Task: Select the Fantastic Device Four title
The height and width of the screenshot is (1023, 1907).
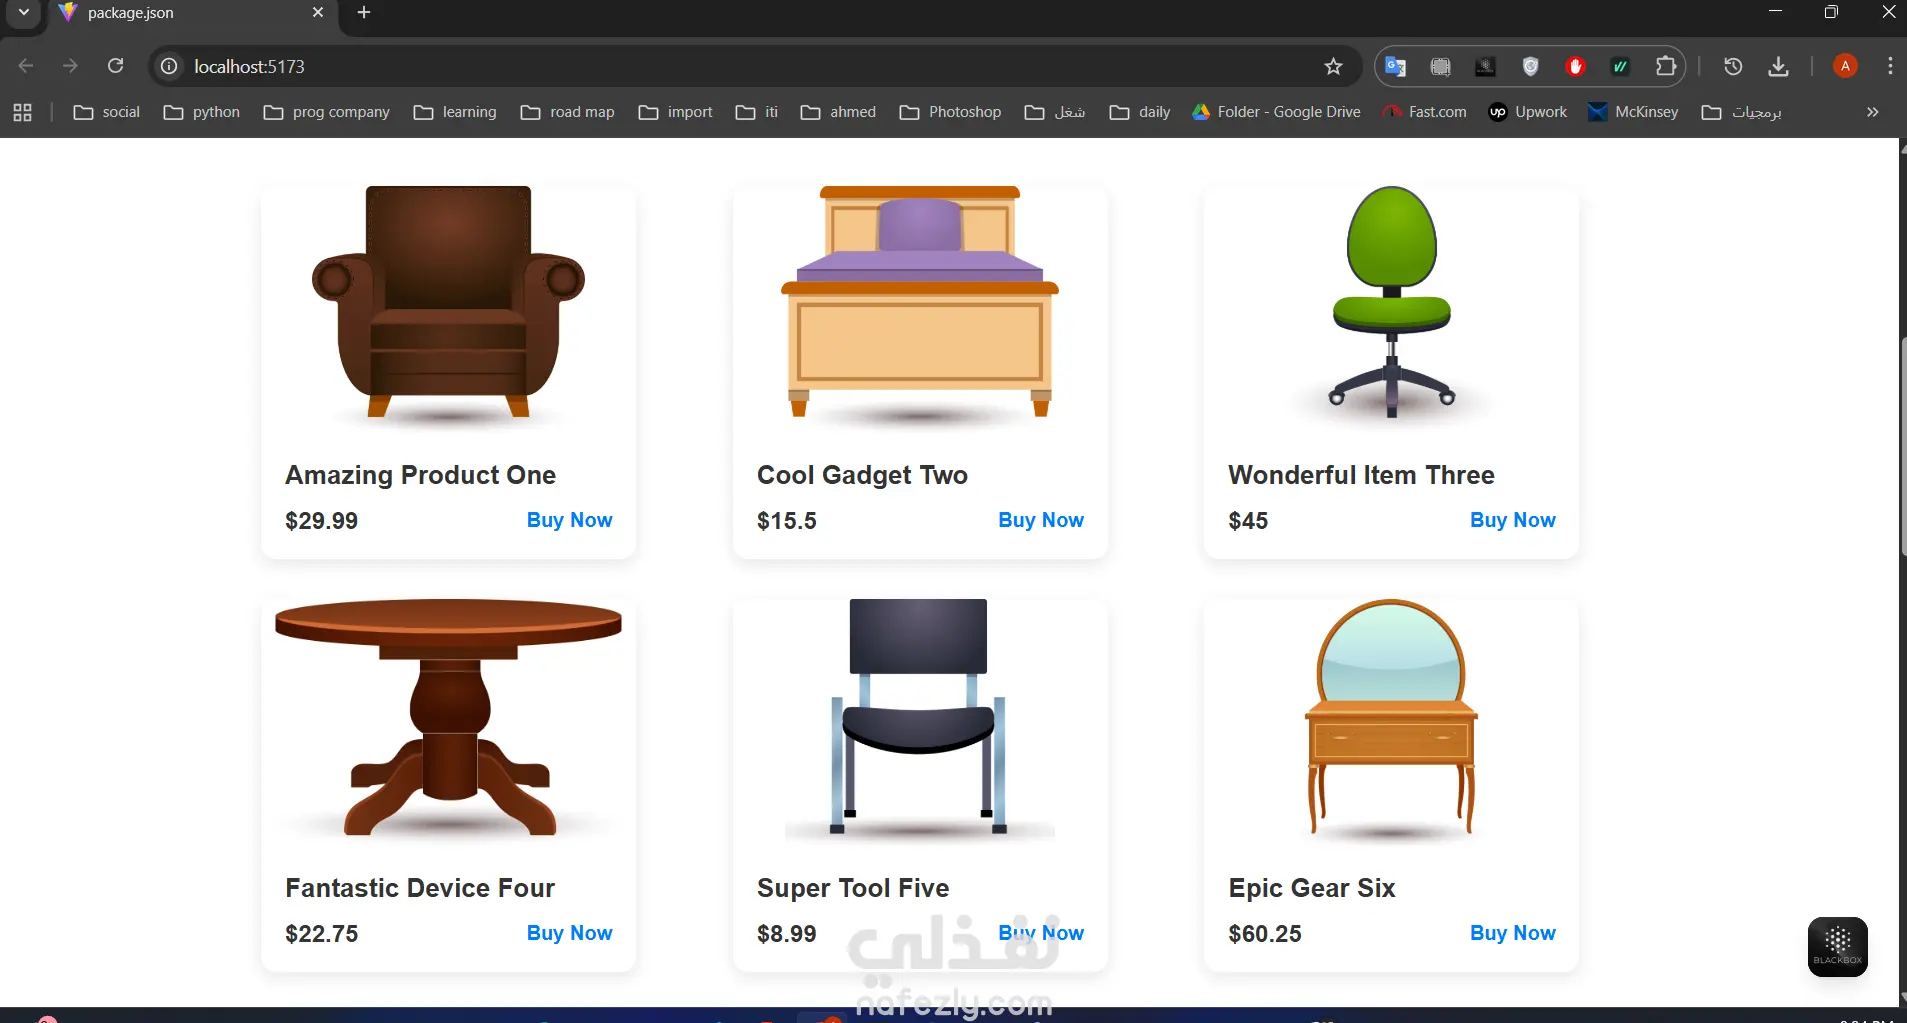Action: 420,888
